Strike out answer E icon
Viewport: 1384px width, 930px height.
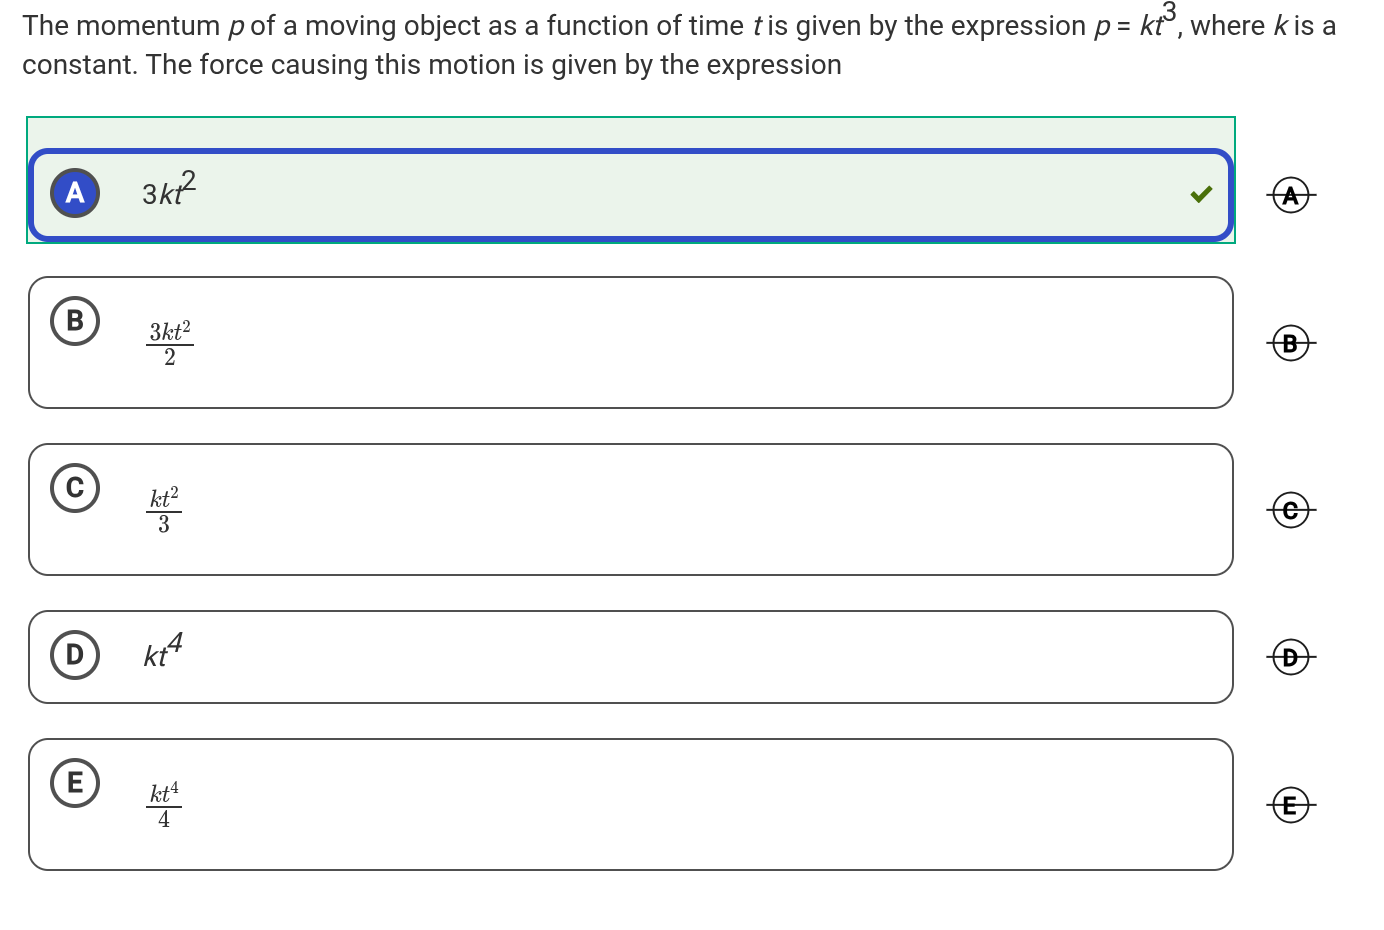point(1291,805)
